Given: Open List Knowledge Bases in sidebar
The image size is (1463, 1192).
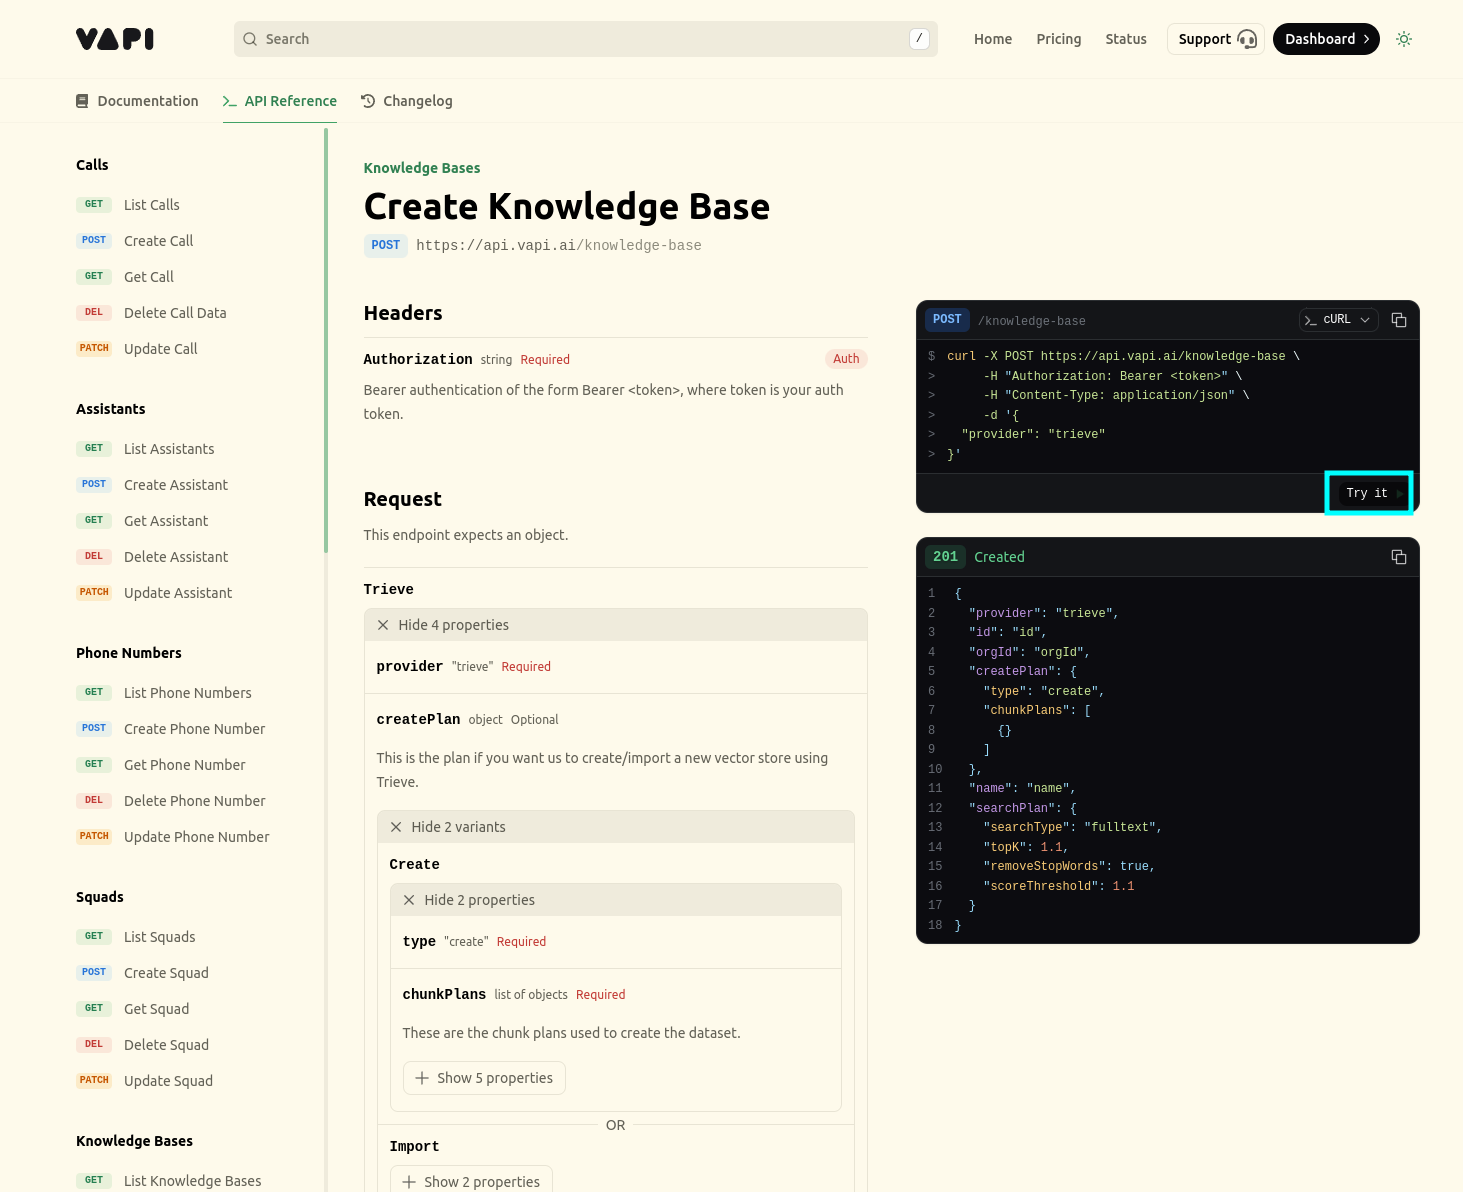Looking at the screenshot, I should pos(193,1181).
